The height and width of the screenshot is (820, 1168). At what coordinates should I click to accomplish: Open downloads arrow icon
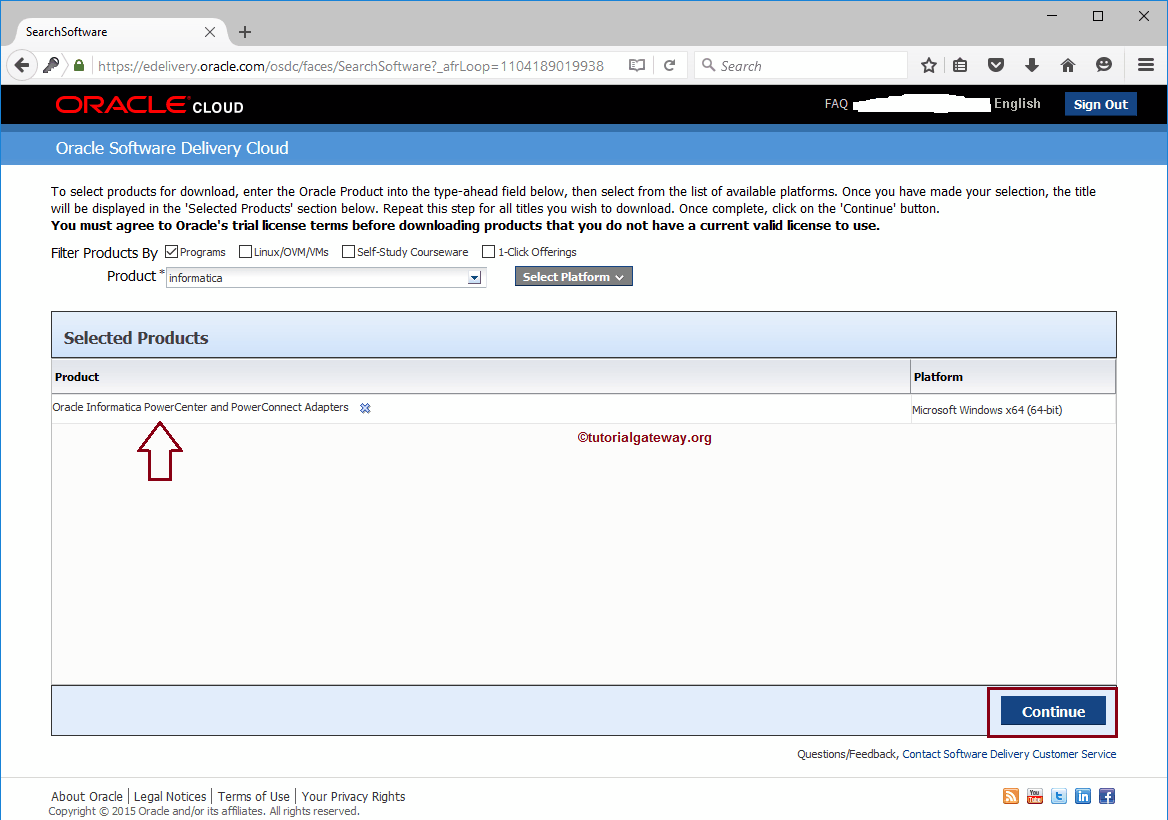pyautogui.click(x=1032, y=66)
